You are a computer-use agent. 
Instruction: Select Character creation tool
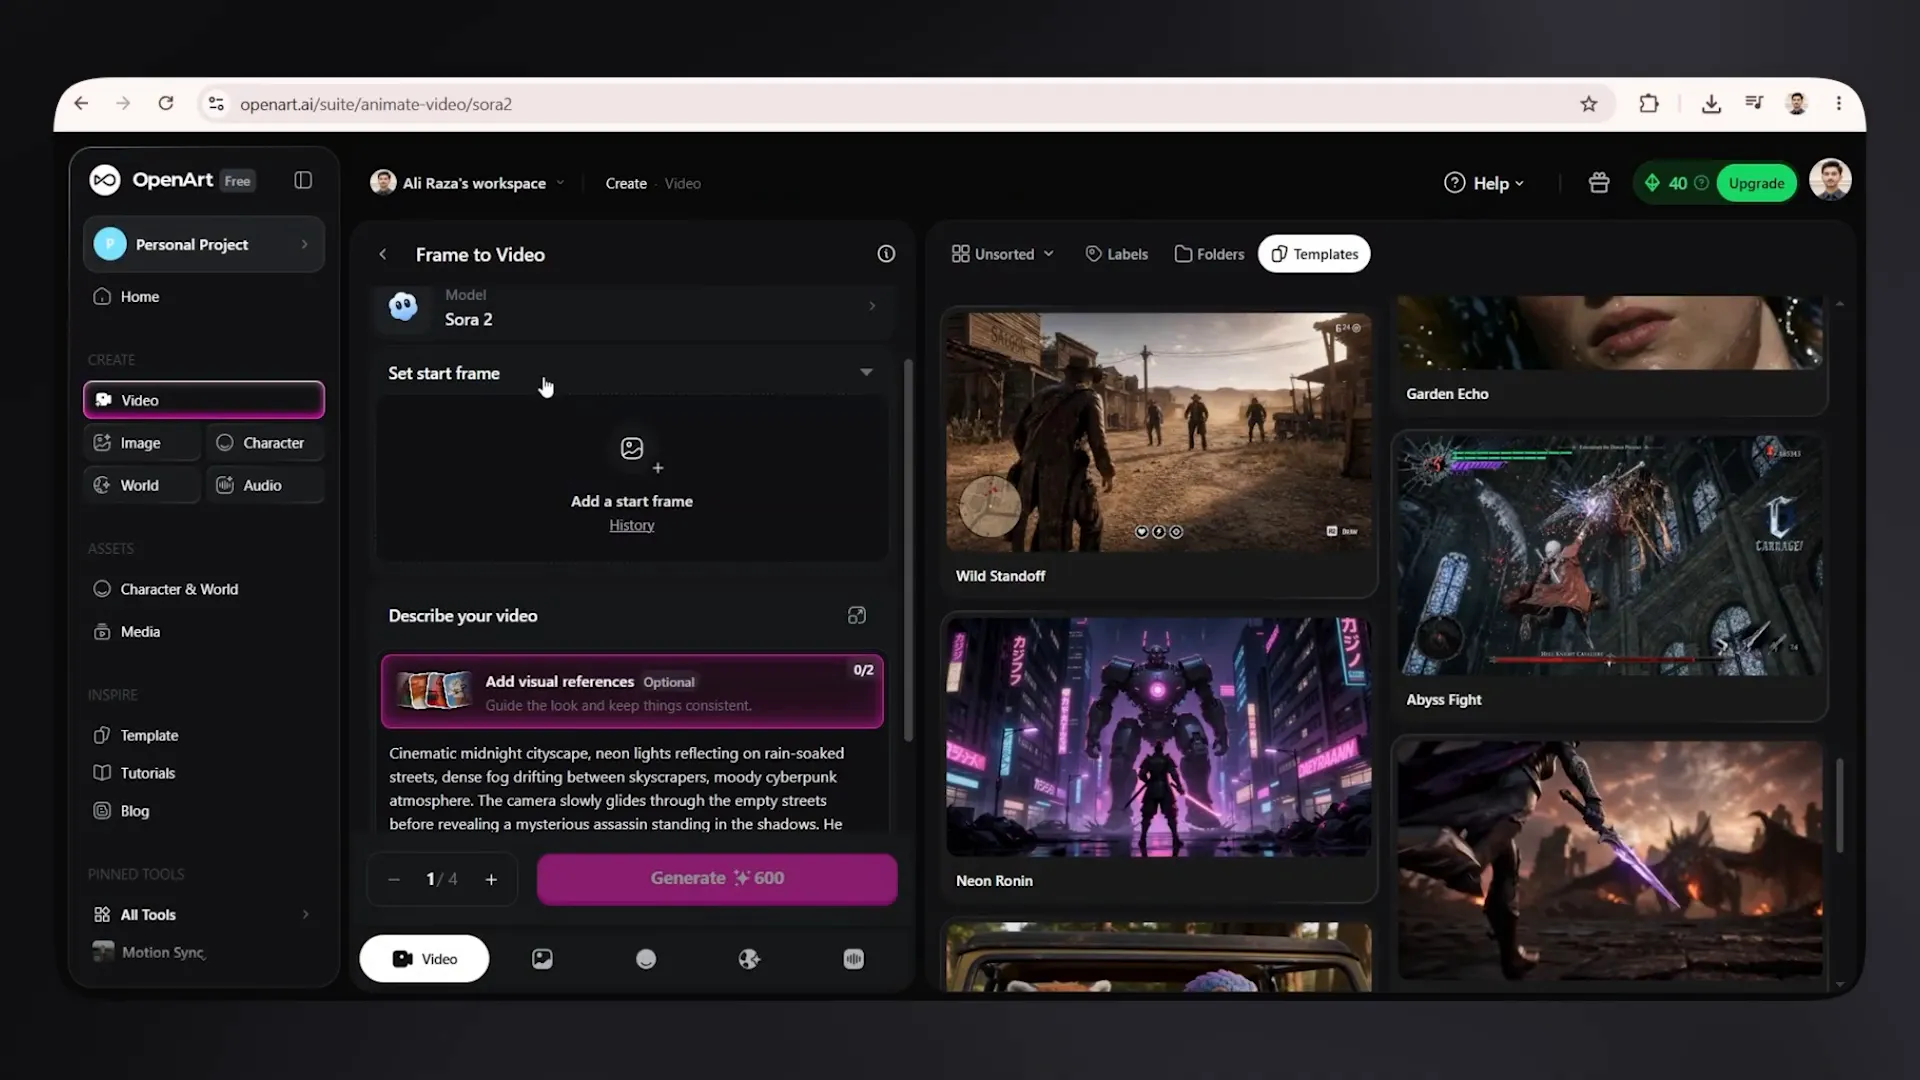pyautogui.click(x=265, y=443)
